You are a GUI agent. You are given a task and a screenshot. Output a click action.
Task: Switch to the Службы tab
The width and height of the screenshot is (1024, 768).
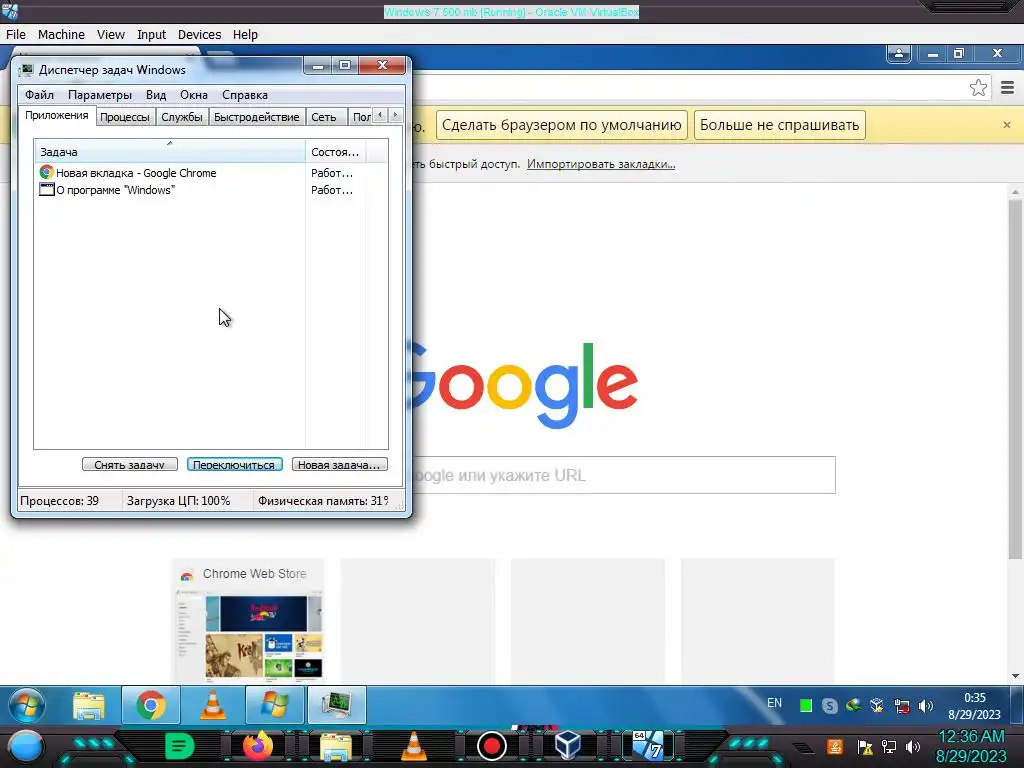click(x=182, y=117)
